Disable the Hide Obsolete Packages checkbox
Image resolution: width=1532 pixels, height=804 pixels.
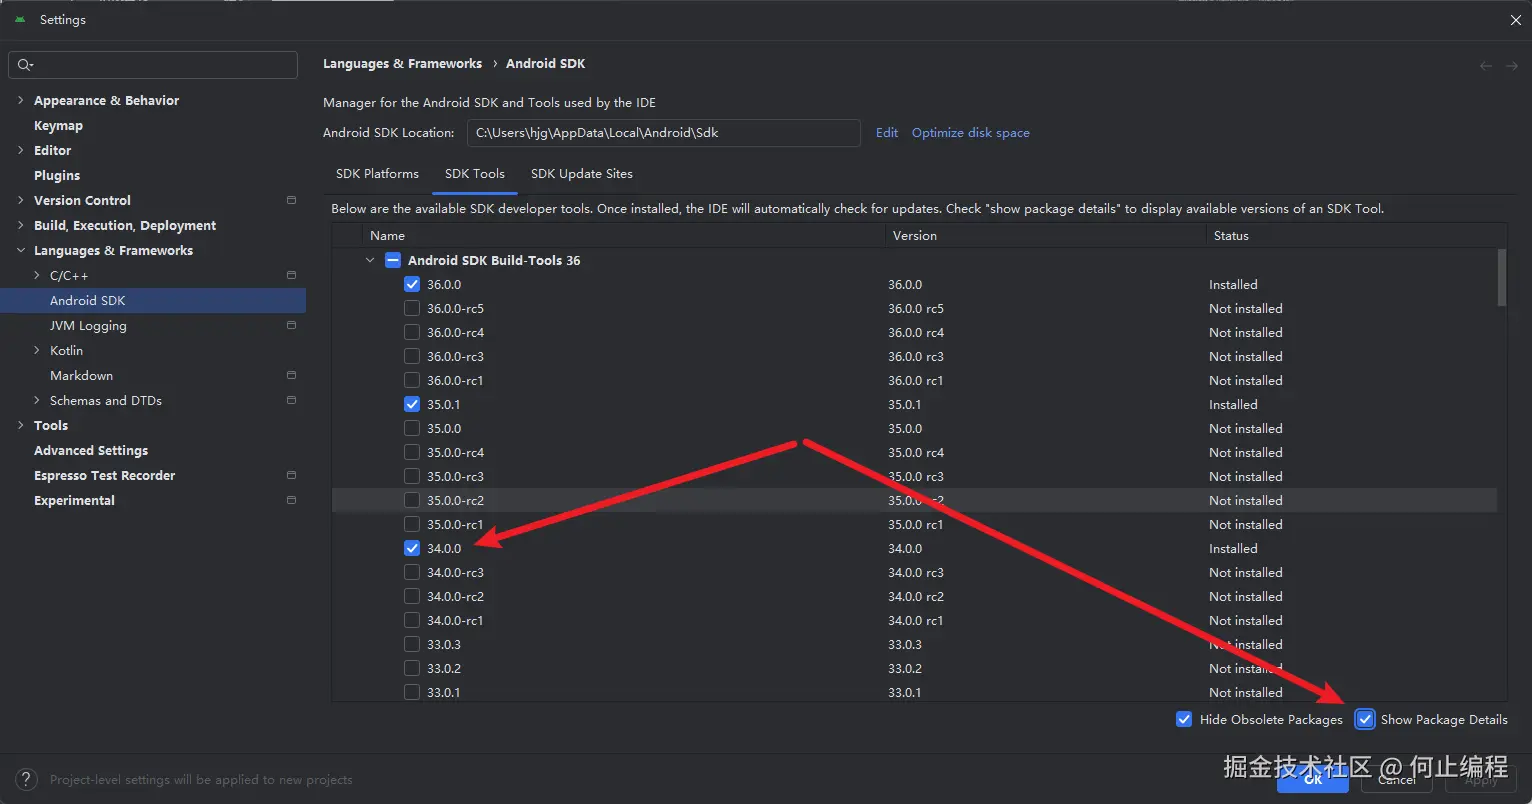[x=1185, y=719]
